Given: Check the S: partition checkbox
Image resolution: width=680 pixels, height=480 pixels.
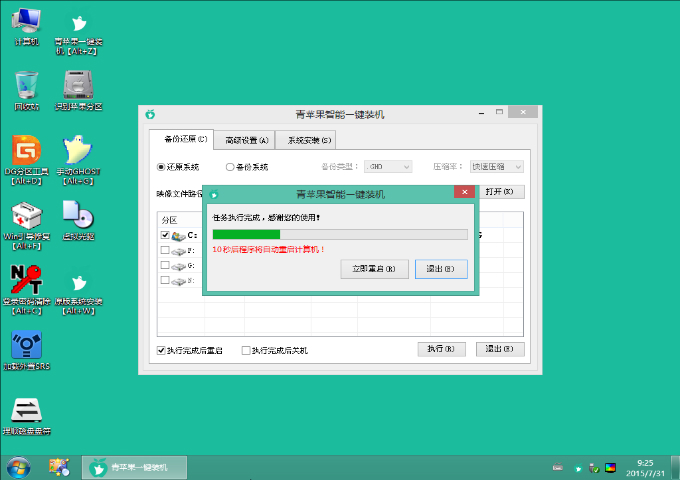Looking at the screenshot, I should 165,280.
